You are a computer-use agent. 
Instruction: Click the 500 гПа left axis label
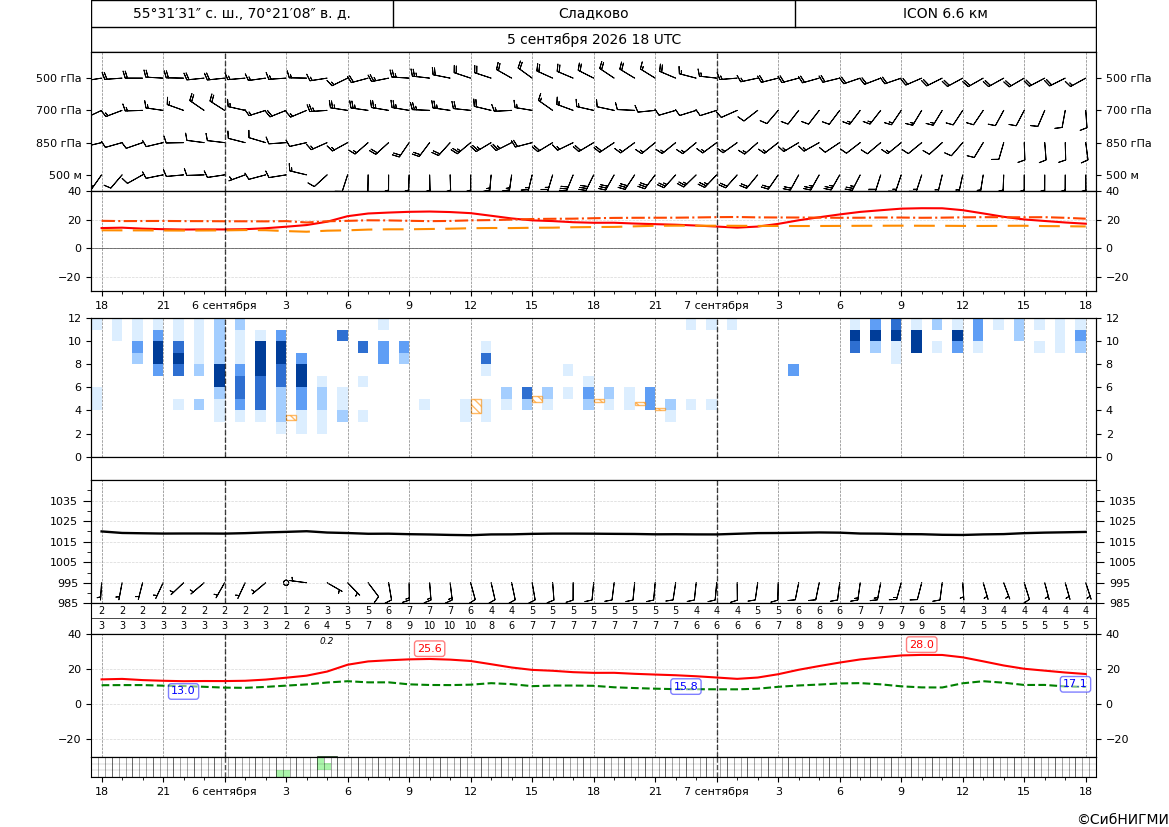(59, 78)
